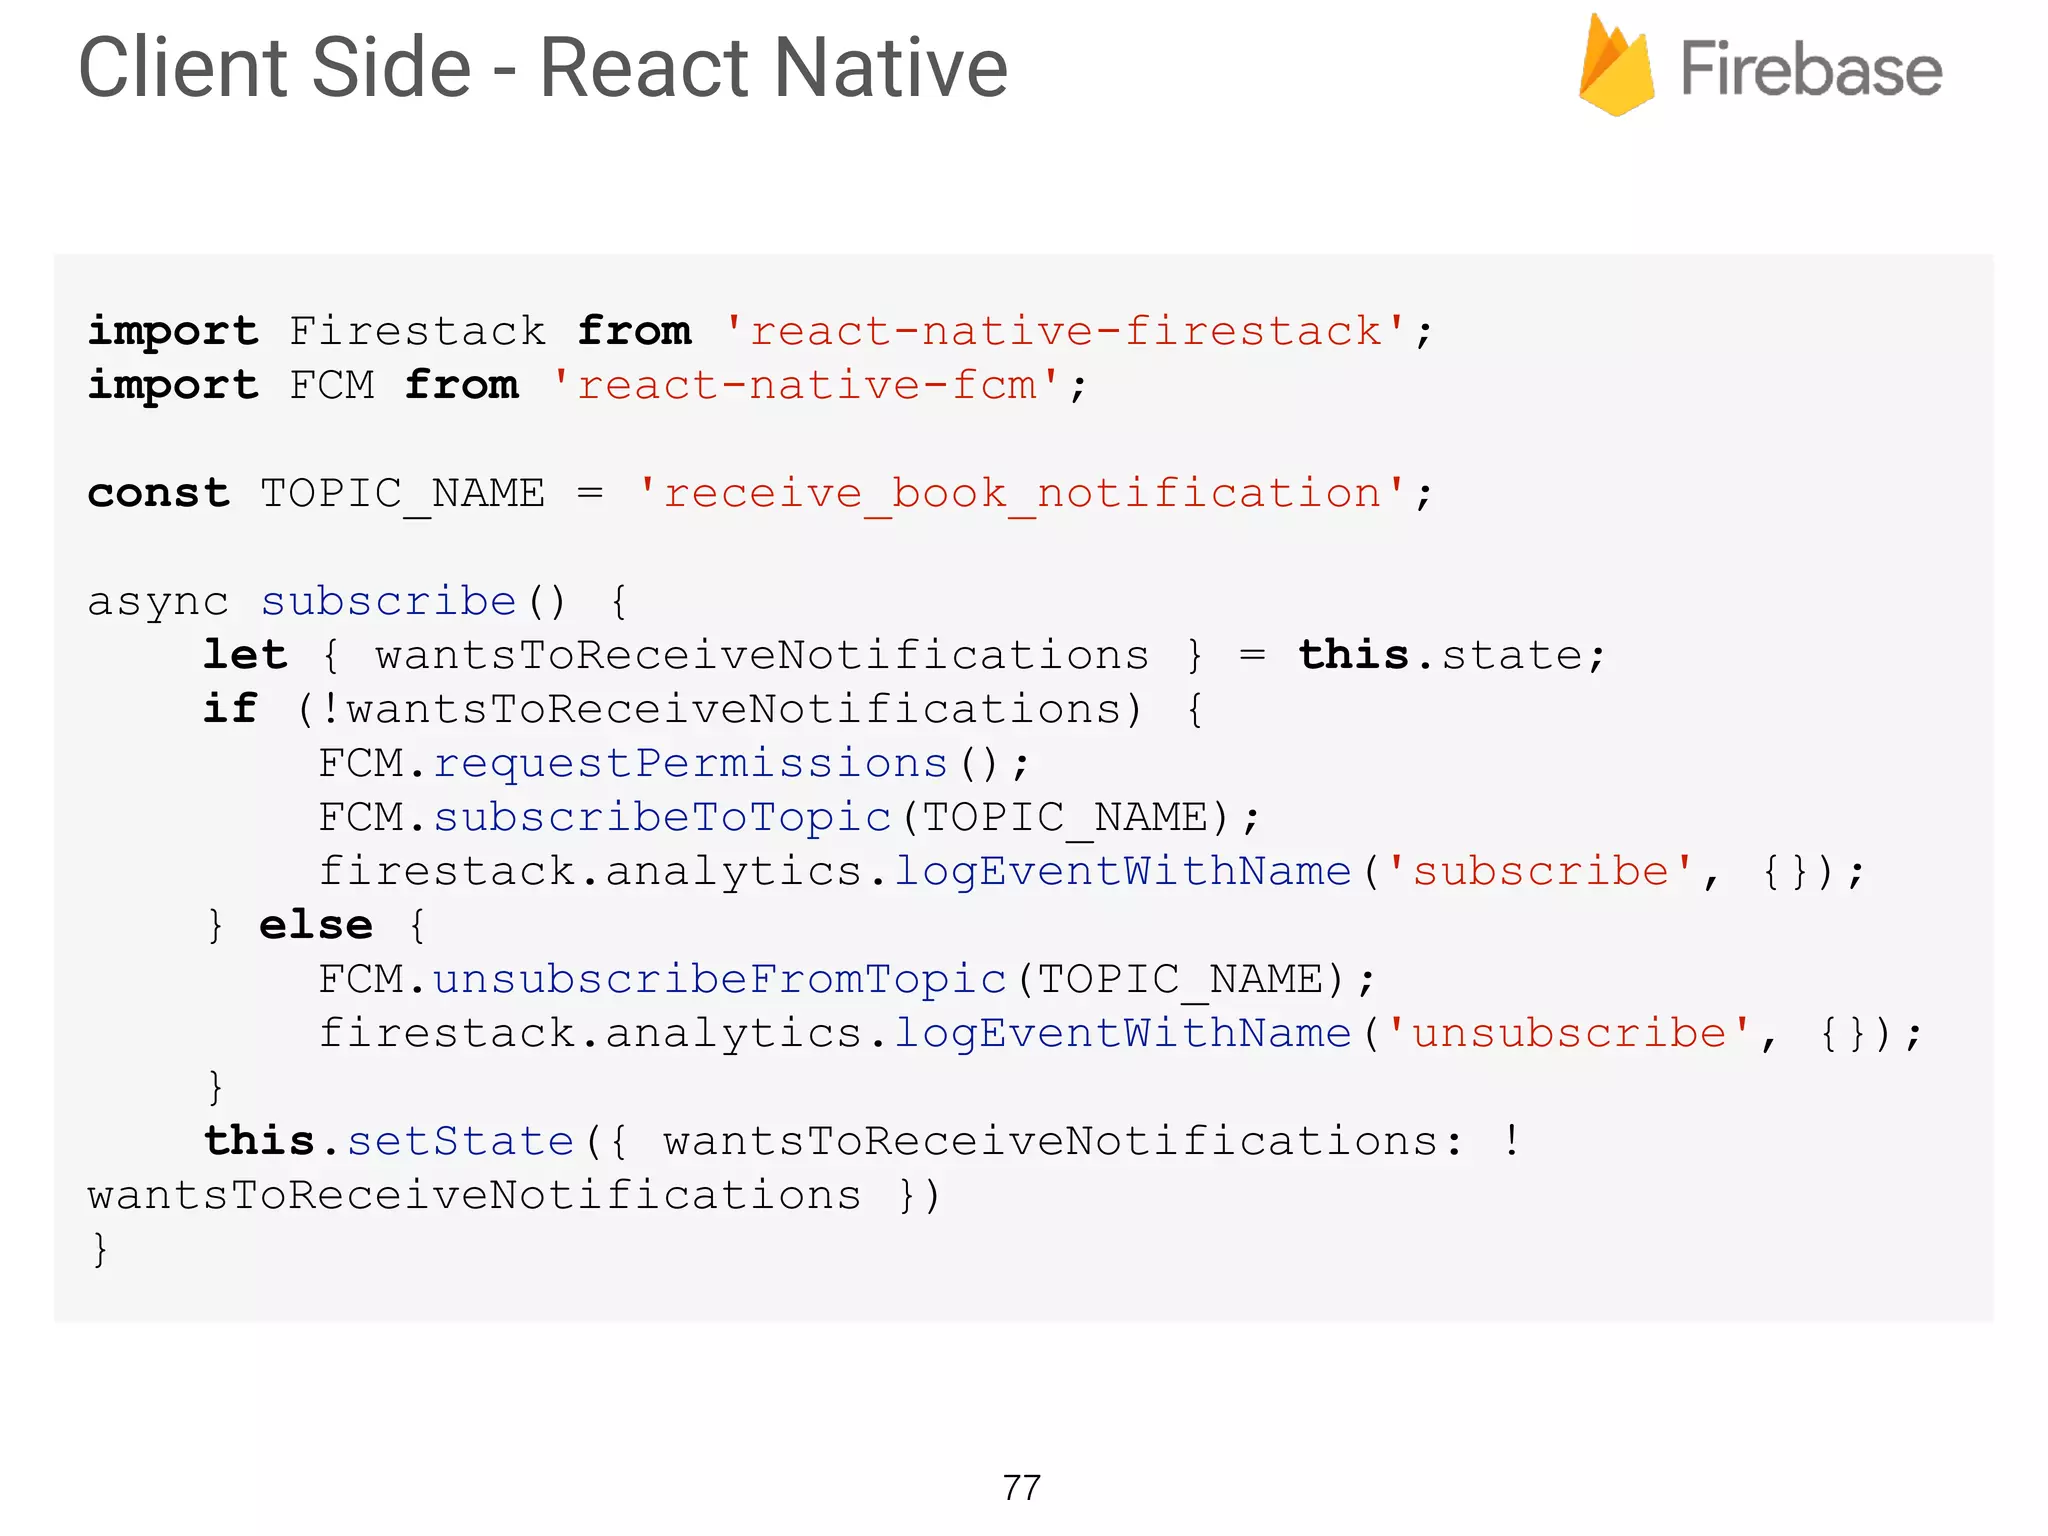
Task: Click the 'this.state' expression
Action: click(x=1441, y=655)
